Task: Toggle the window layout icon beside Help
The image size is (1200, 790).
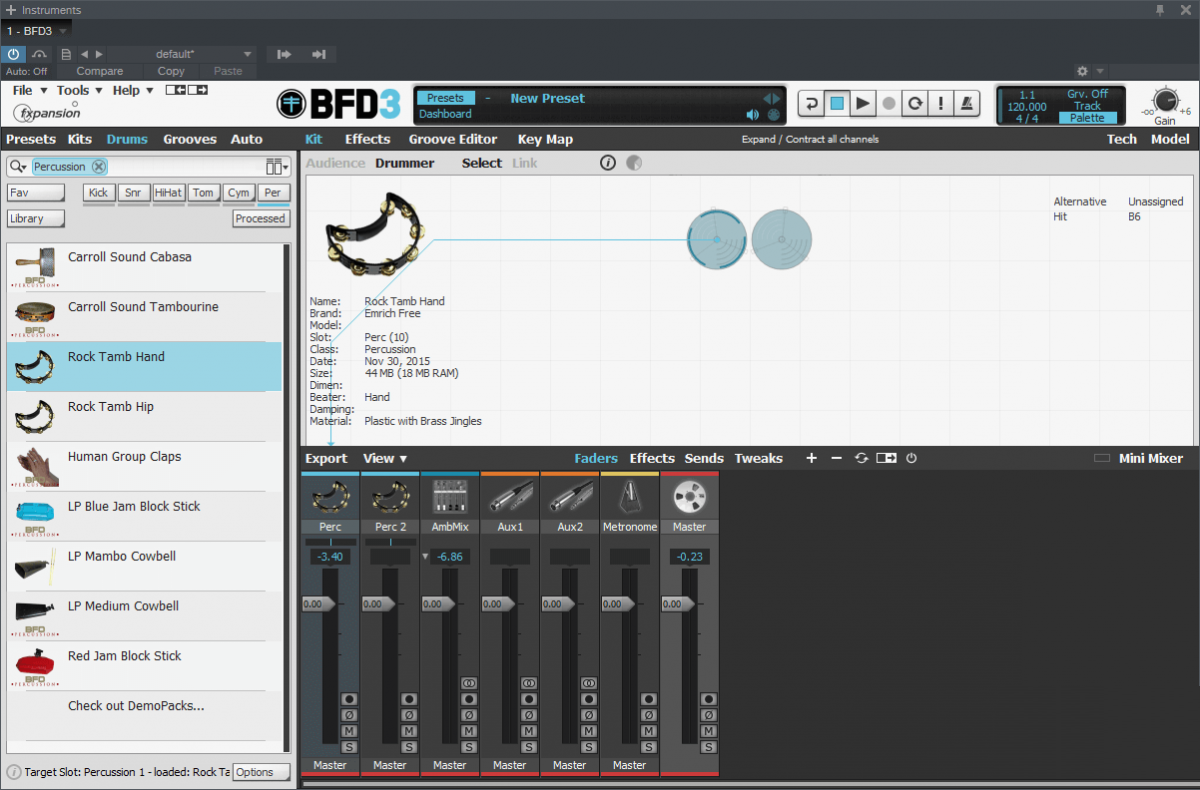Action: point(186,90)
